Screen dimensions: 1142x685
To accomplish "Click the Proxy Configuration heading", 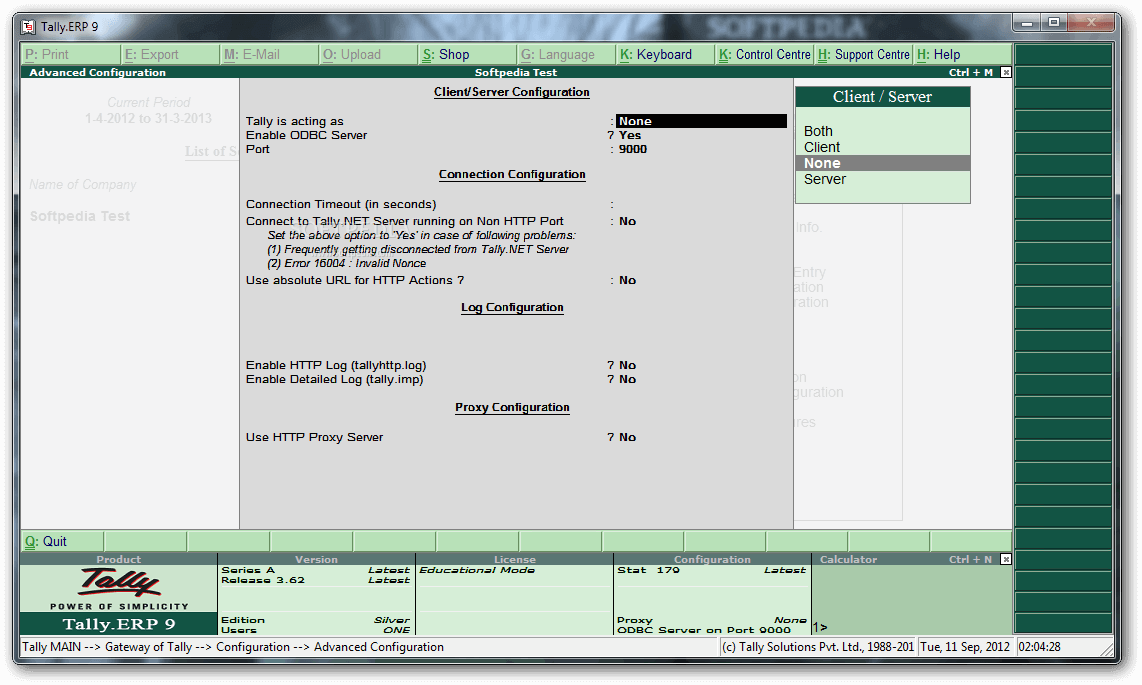I will (x=512, y=408).
